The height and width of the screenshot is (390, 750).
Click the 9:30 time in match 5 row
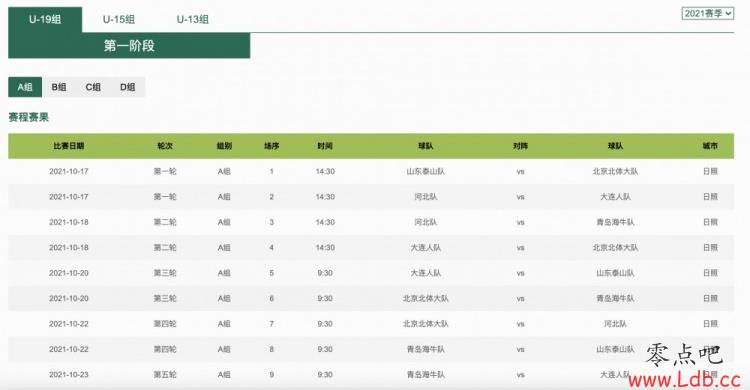(325, 273)
